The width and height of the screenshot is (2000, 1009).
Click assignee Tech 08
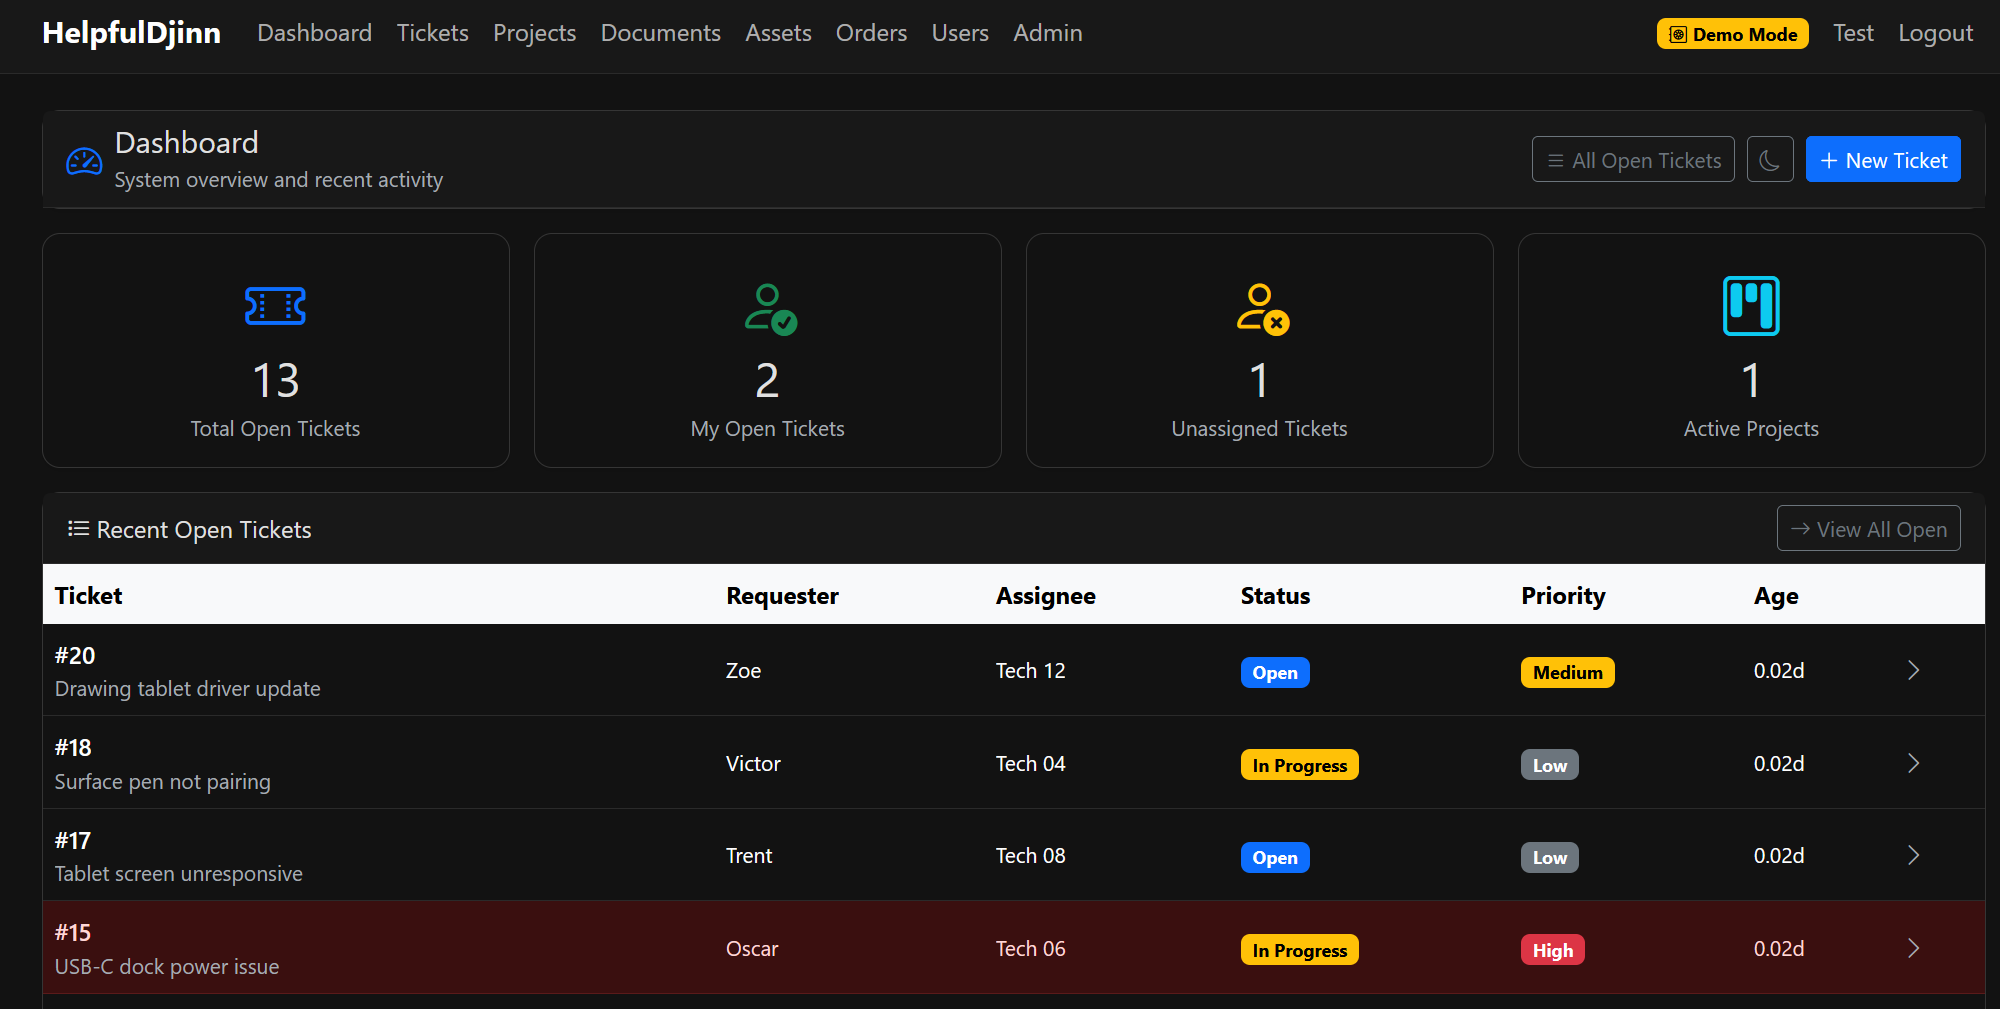pyautogui.click(x=1030, y=856)
